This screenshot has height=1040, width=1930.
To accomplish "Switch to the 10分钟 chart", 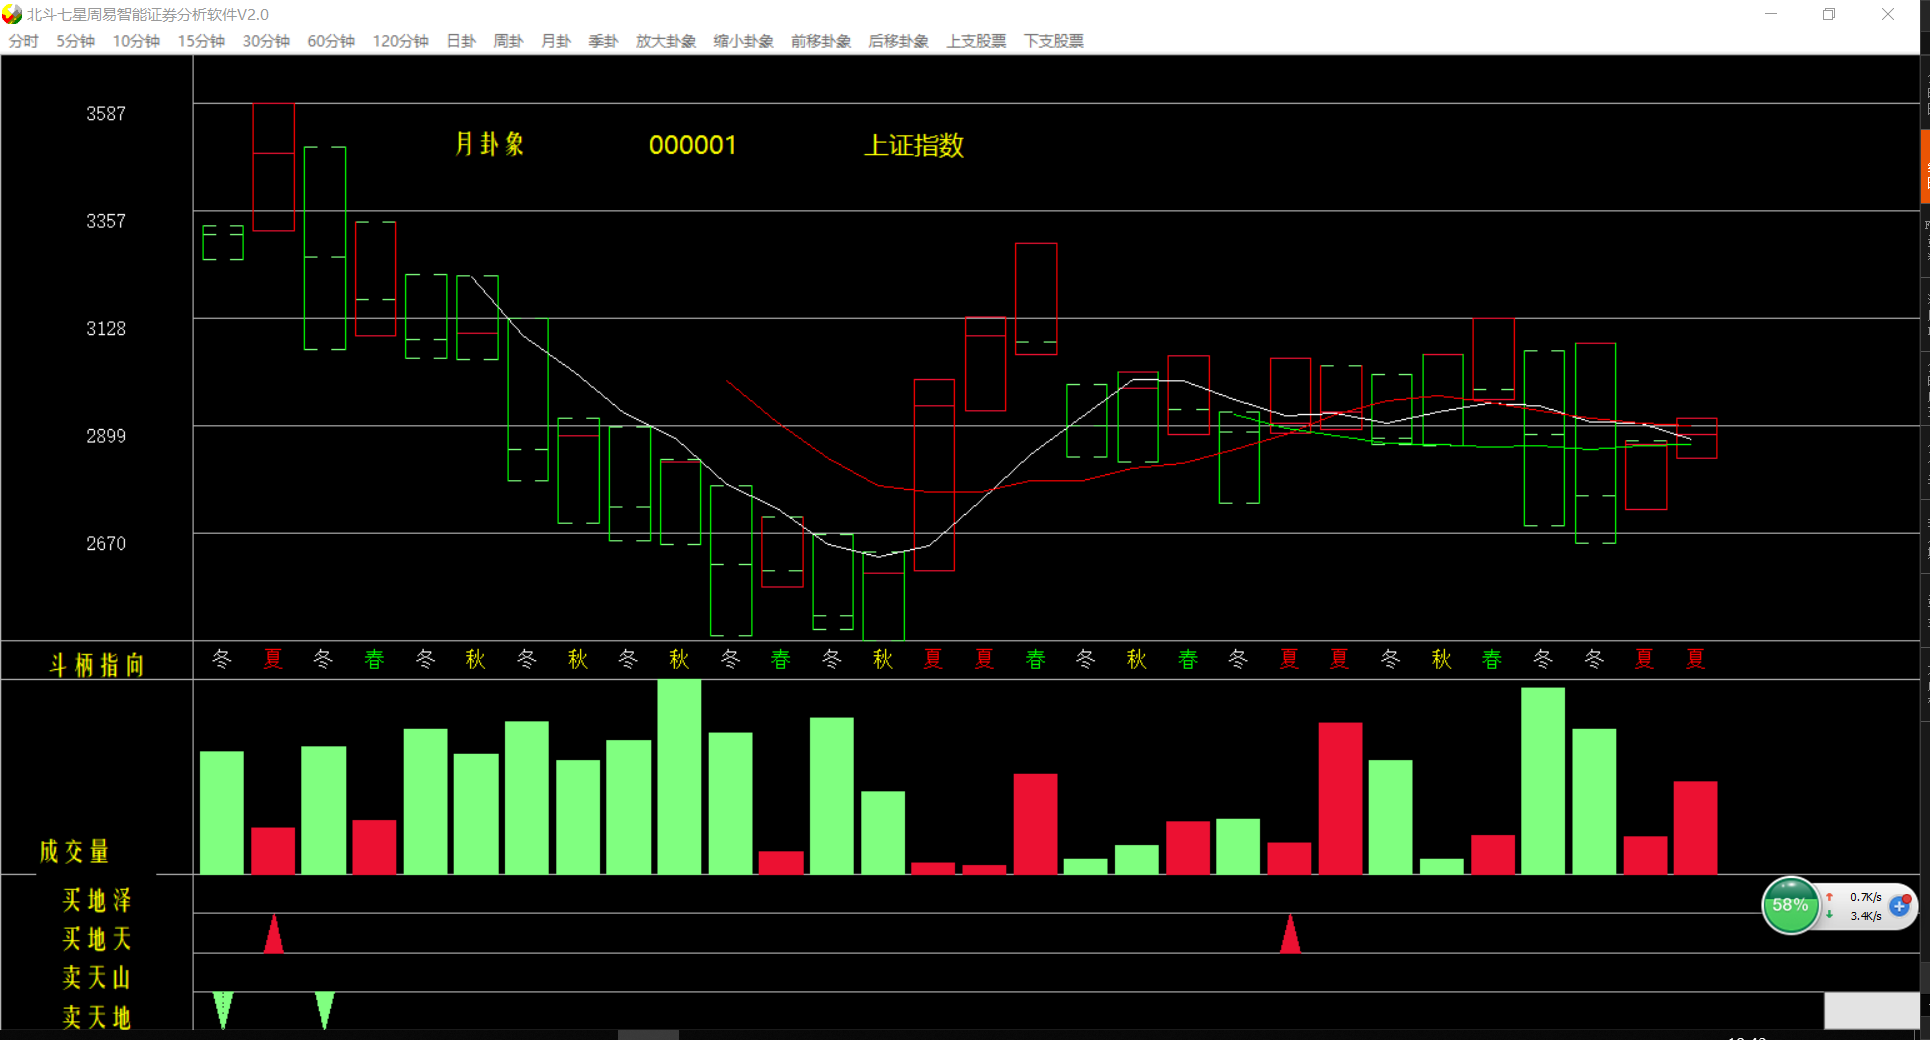I will click(136, 41).
